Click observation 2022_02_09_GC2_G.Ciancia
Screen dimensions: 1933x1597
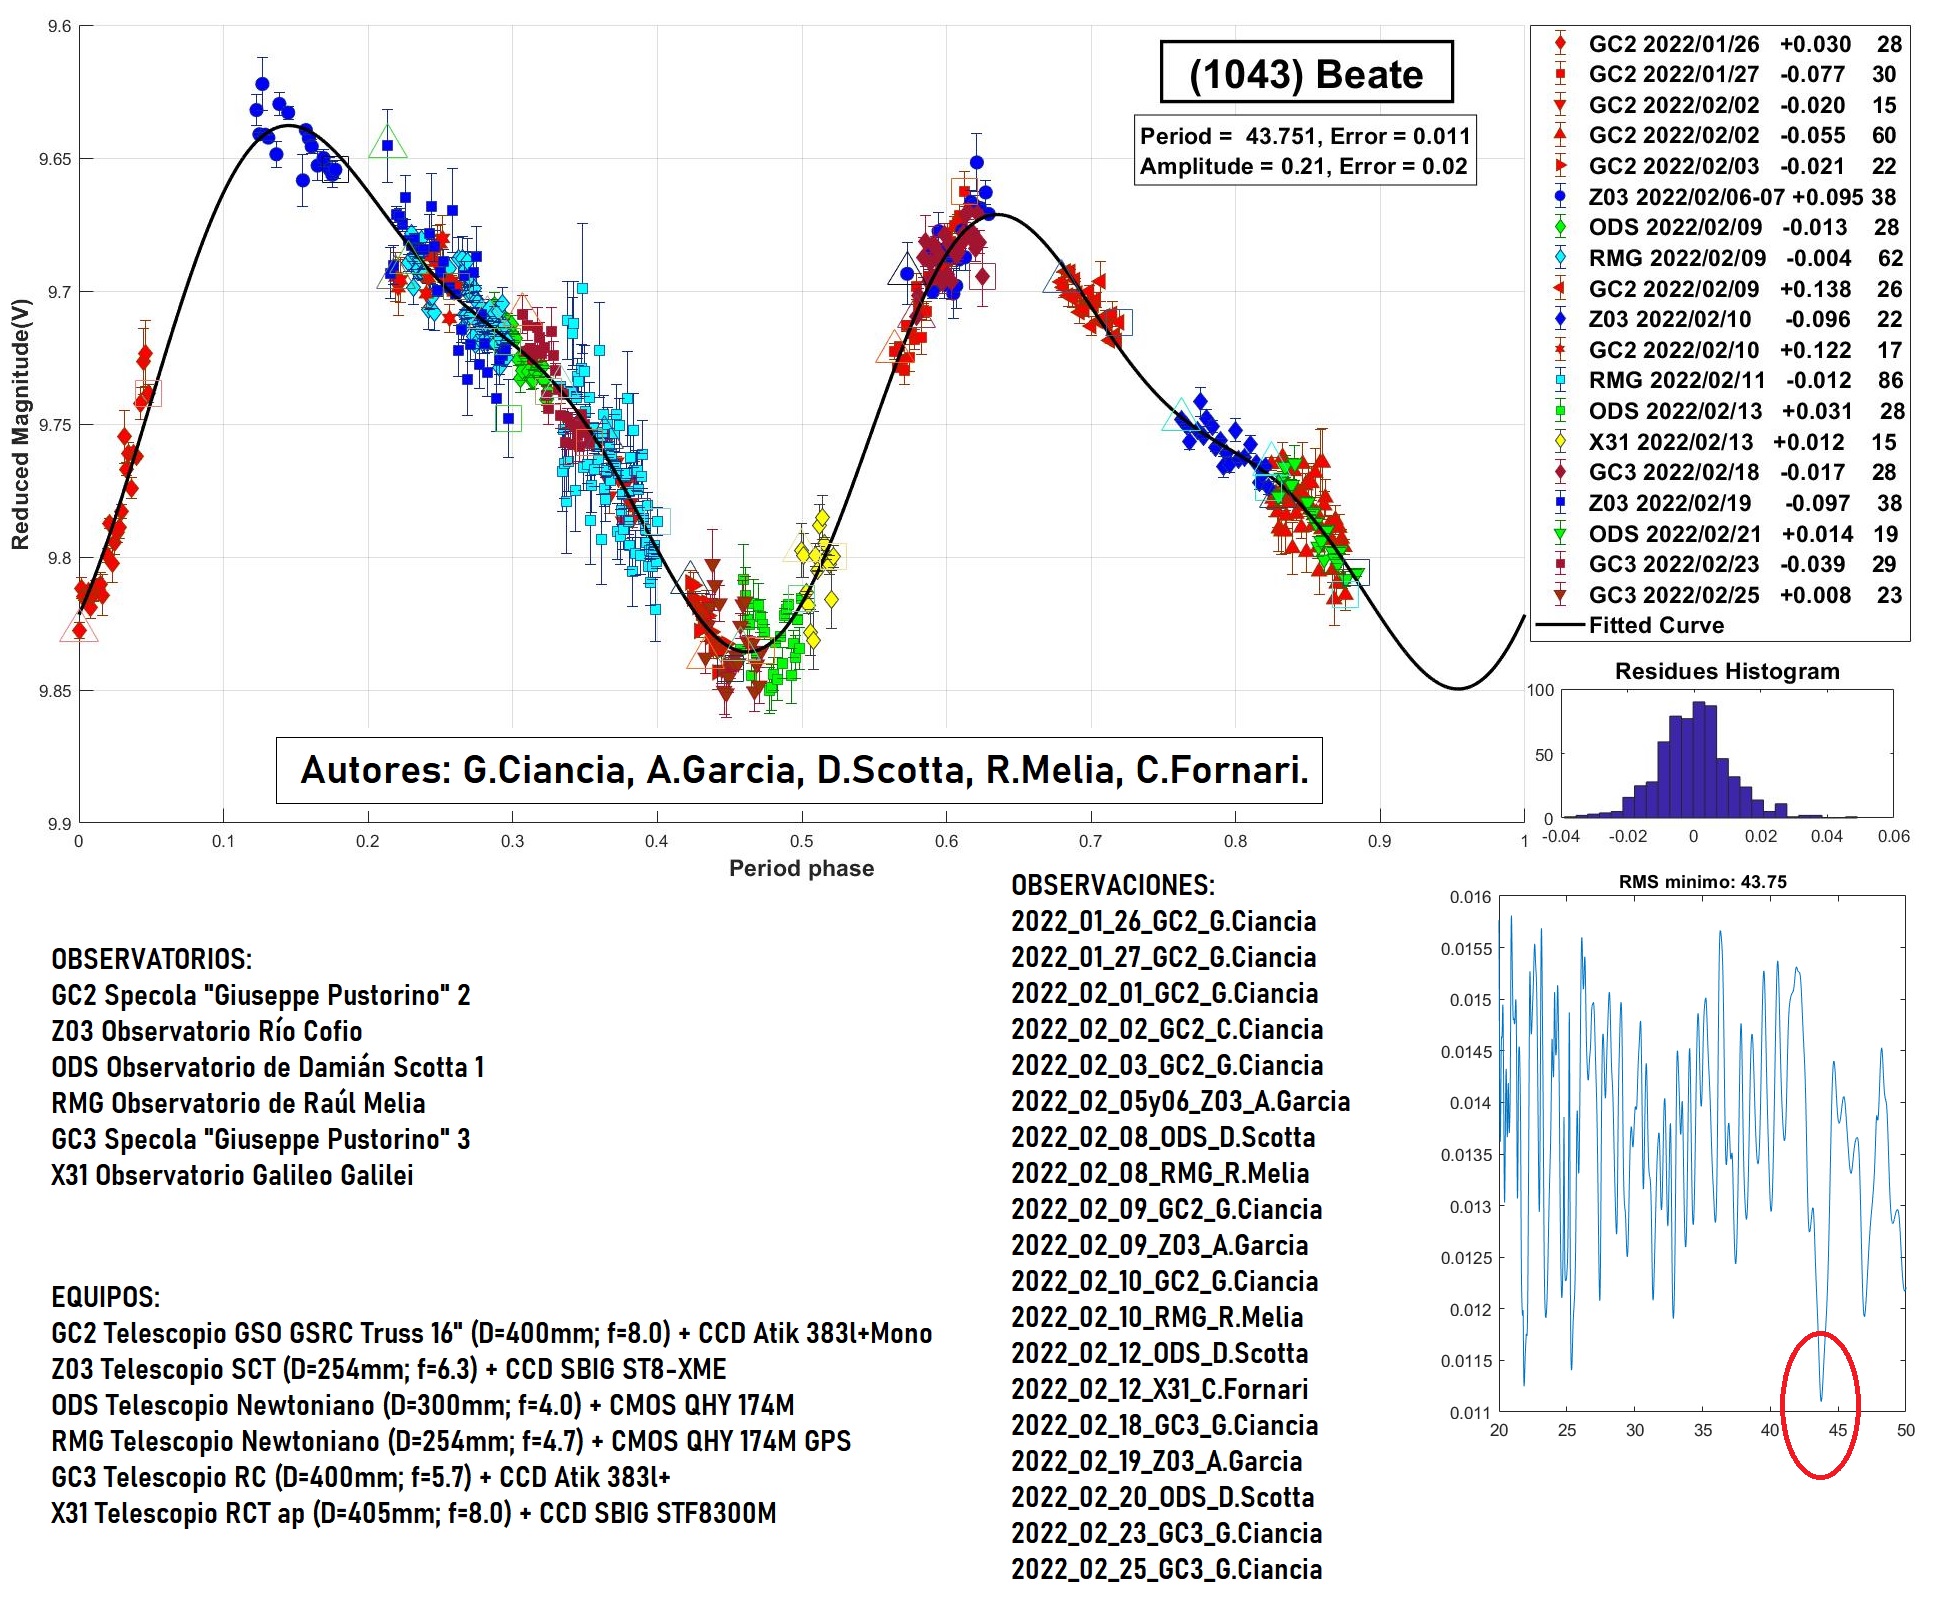1166,1210
